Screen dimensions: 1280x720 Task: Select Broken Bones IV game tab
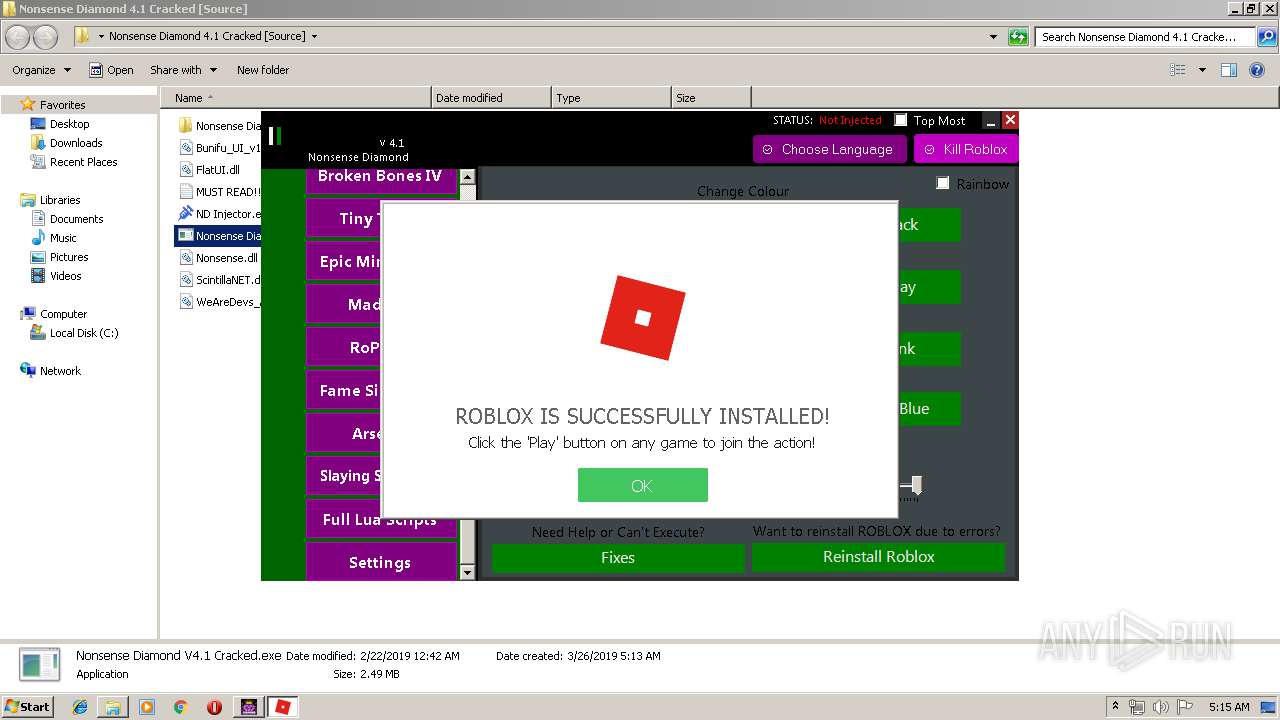click(x=380, y=178)
